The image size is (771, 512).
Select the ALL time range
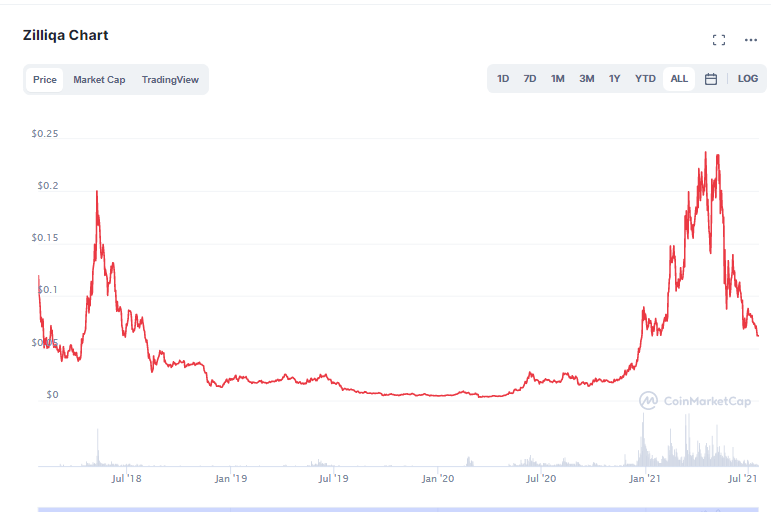(679, 79)
